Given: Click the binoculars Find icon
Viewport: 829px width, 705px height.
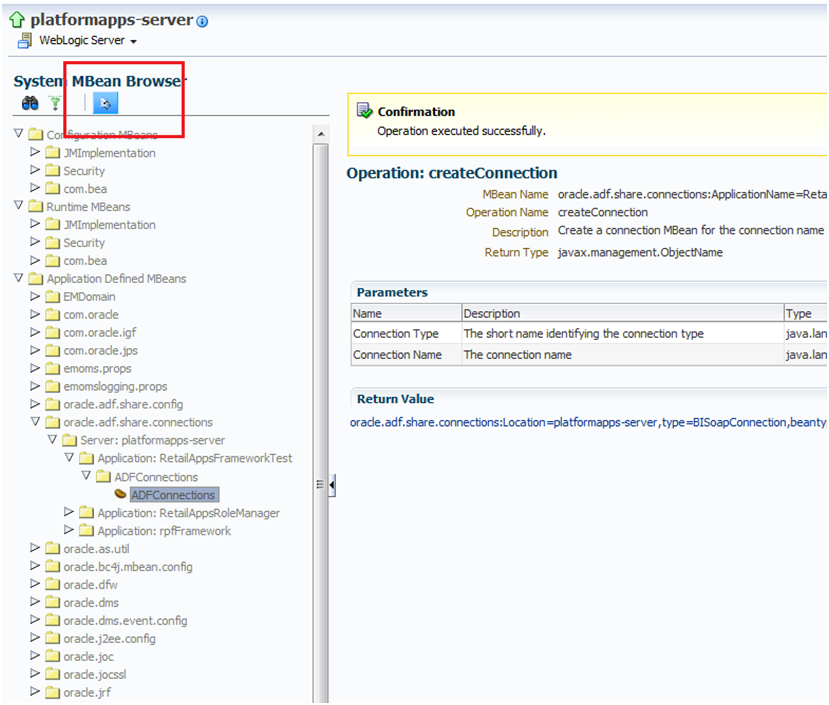Looking at the screenshot, I should (x=30, y=103).
